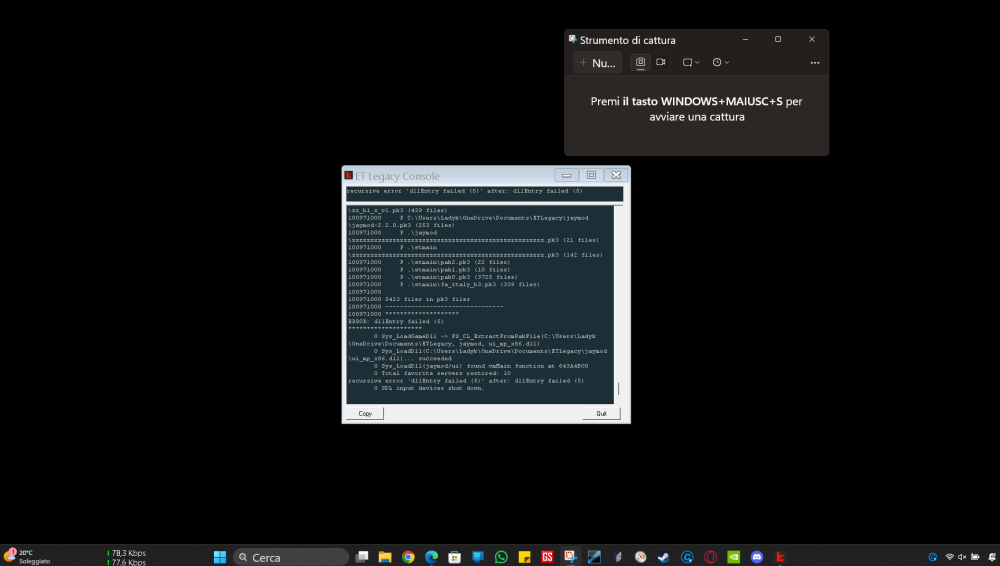Image resolution: width=1000 pixels, height=566 pixels.
Task: Open Microsoft Store from the taskbar
Action: pos(455,557)
